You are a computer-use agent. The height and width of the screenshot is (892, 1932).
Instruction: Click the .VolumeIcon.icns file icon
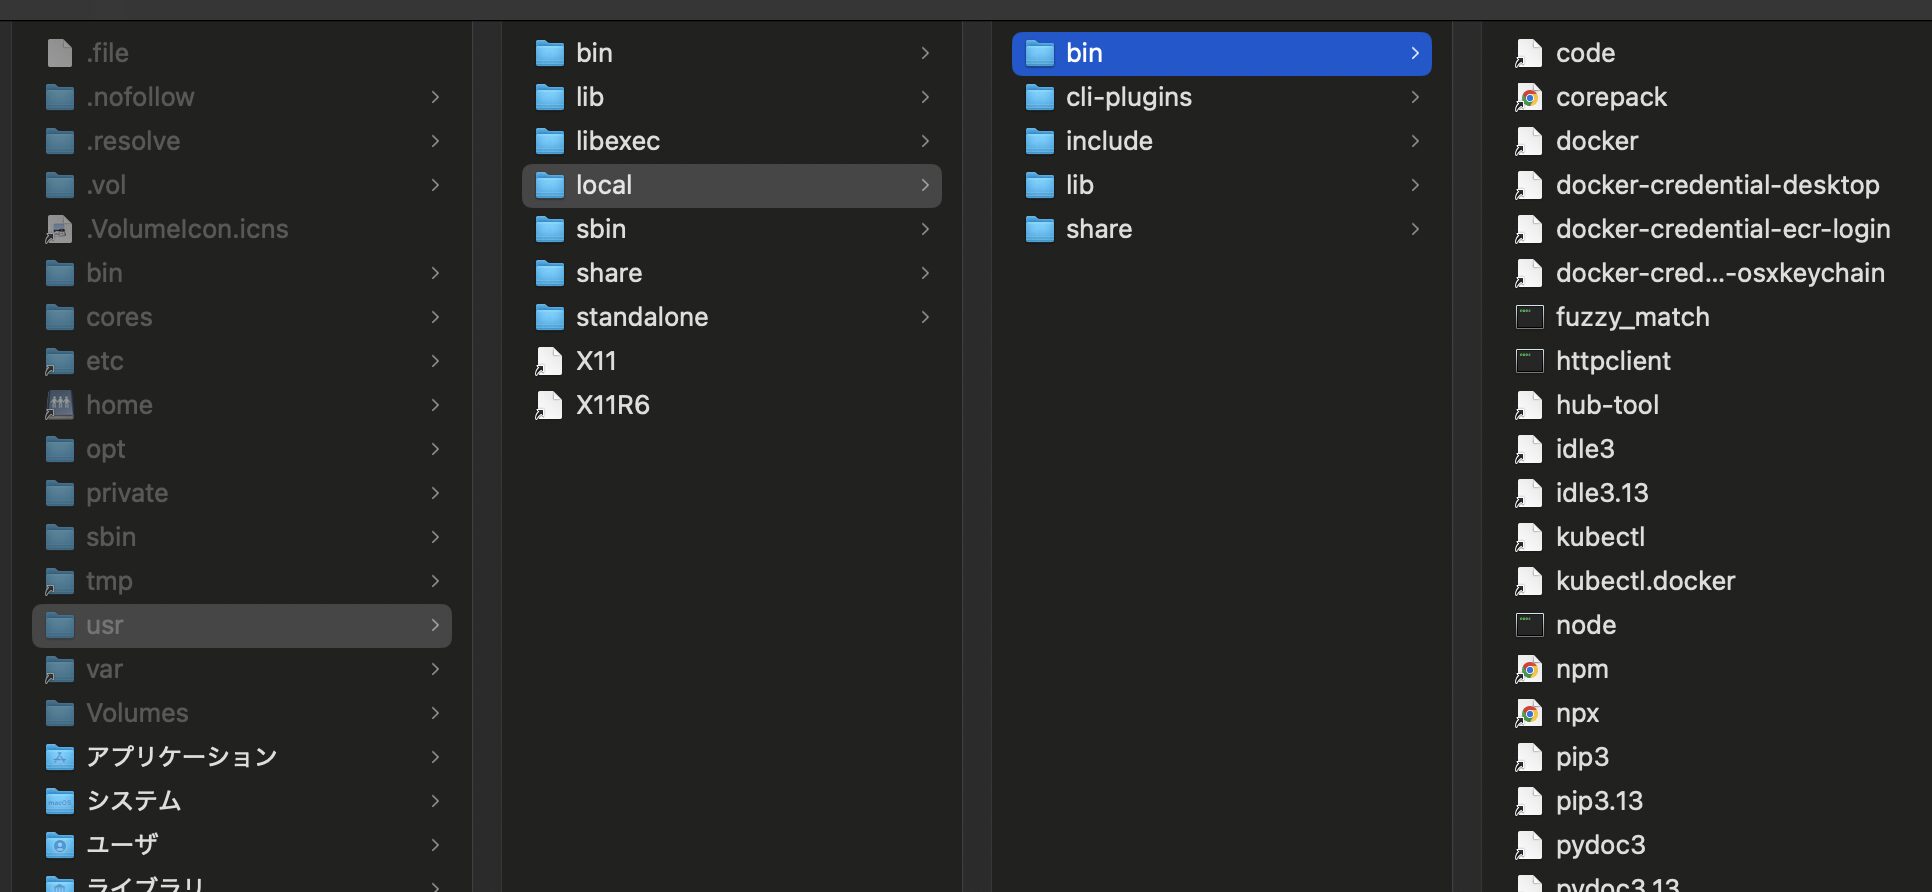point(60,229)
